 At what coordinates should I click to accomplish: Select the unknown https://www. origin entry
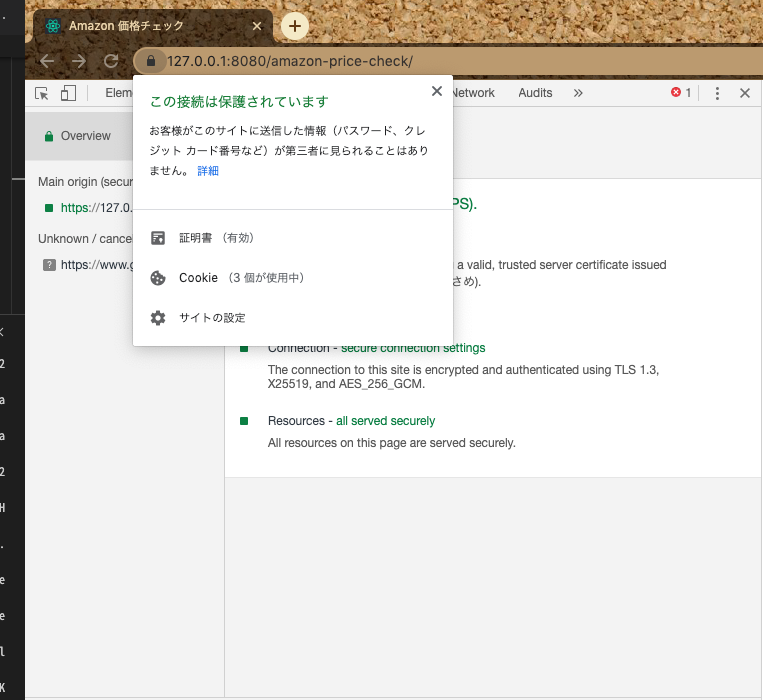tap(96, 265)
